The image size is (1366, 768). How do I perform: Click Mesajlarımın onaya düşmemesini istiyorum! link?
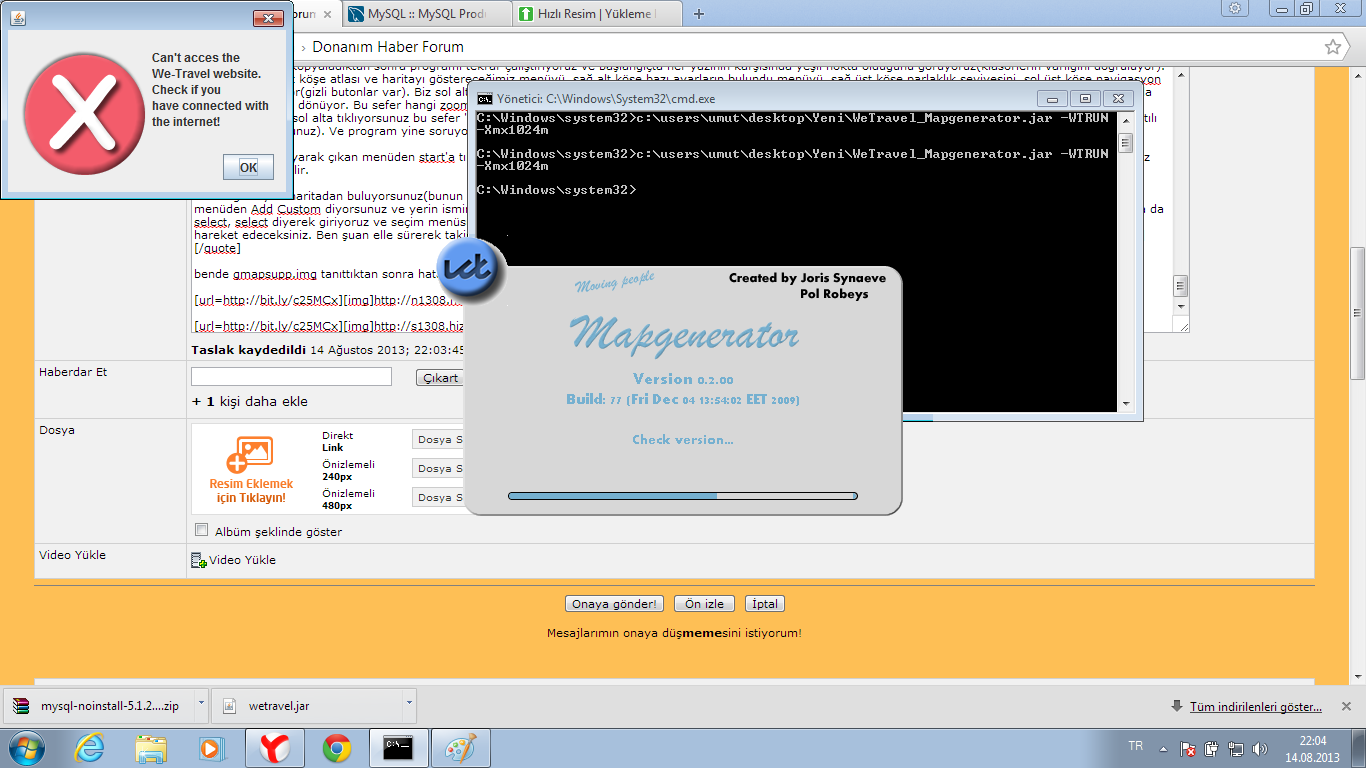tap(674, 633)
